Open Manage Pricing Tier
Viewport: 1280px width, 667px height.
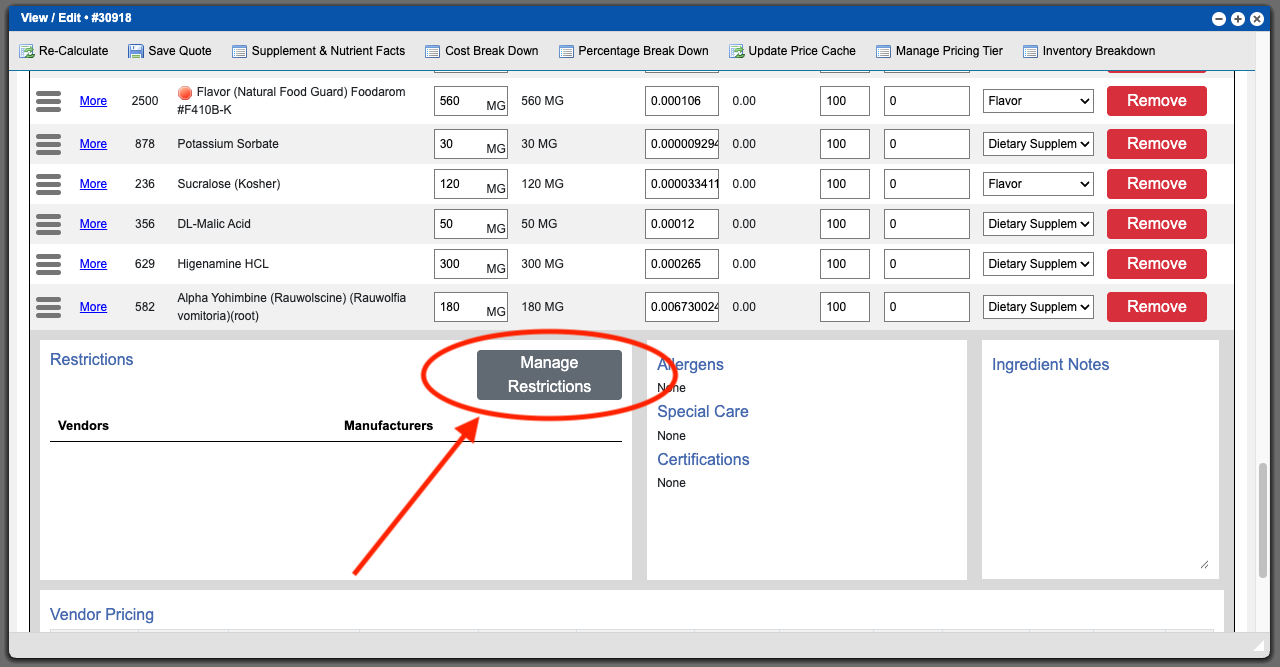pos(884,51)
